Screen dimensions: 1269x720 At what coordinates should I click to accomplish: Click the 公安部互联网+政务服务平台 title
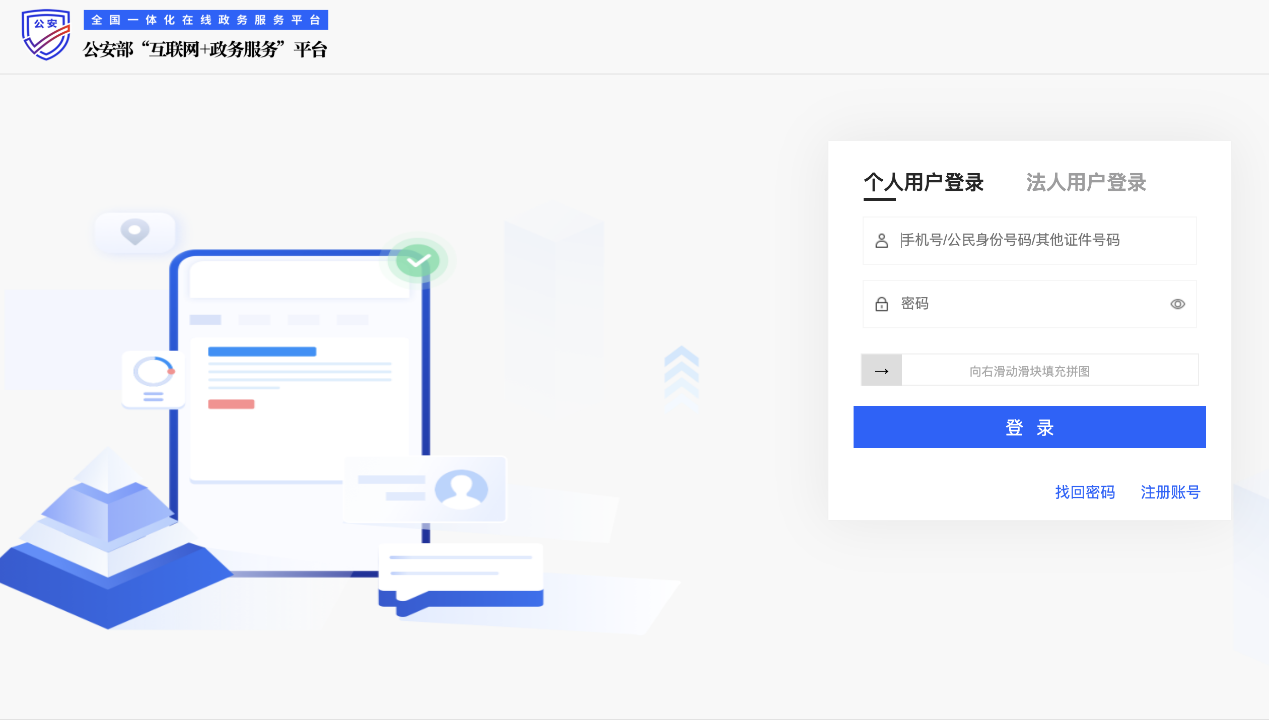(x=206, y=47)
